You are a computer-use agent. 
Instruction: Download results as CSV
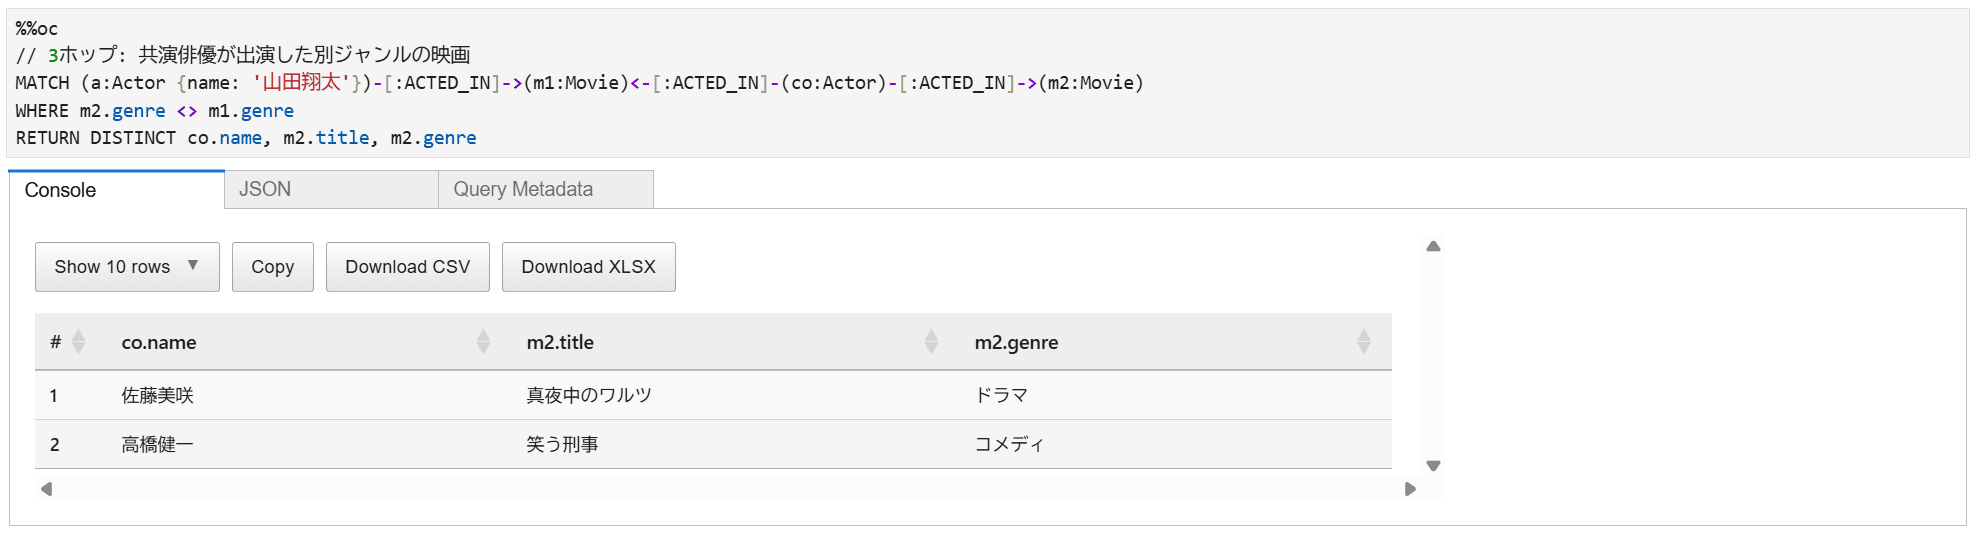click(x=408, y=267)
